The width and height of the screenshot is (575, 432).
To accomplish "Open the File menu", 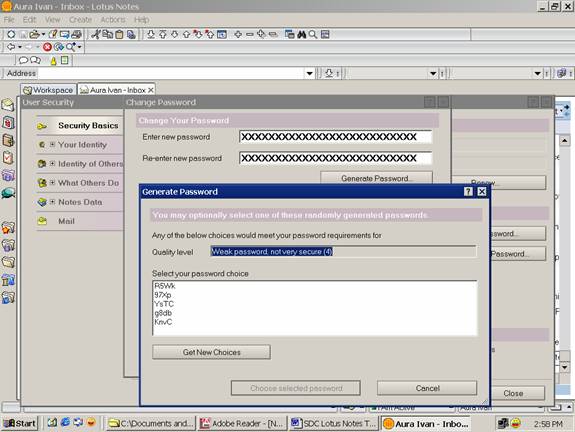I will click(x=9, y=19).
